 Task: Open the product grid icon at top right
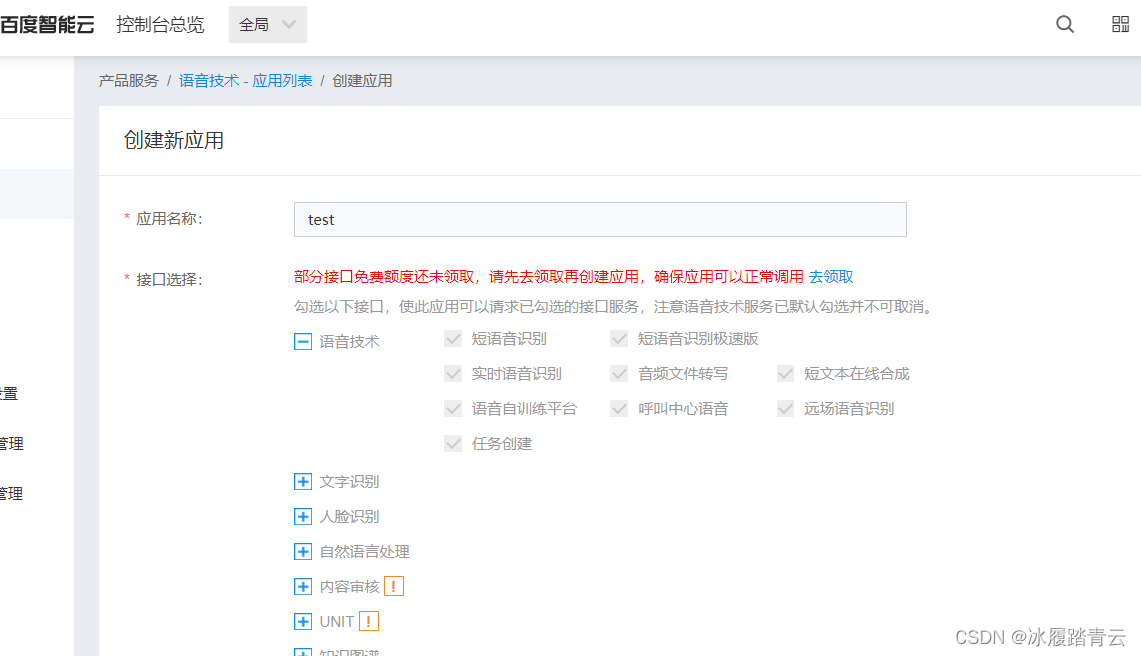click(1120, 24)
